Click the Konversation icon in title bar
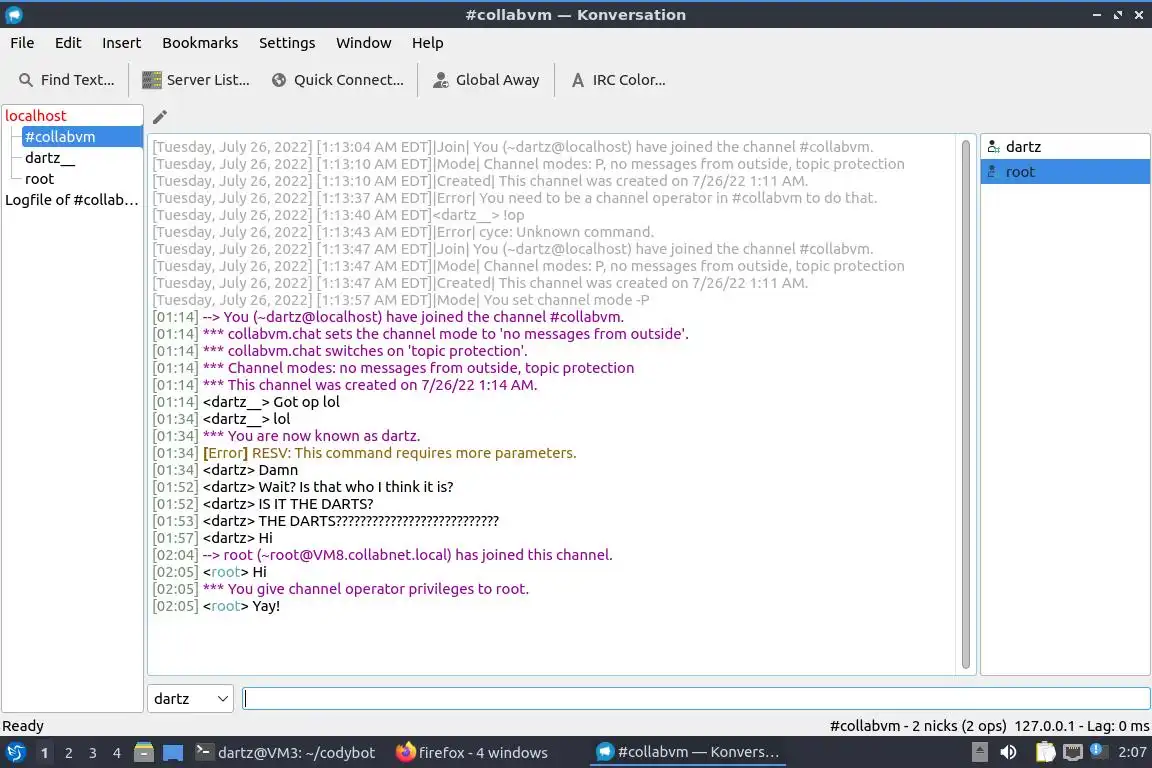 click(x=14, y=15)
